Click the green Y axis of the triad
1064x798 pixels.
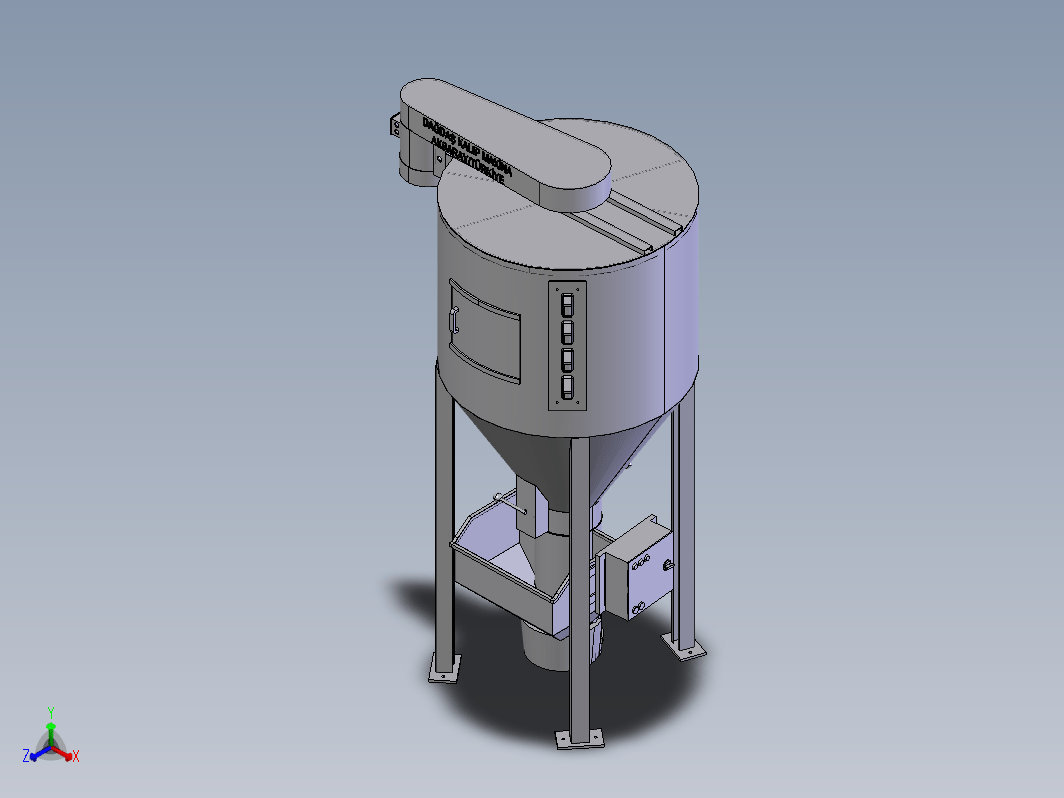click(51, 729)
